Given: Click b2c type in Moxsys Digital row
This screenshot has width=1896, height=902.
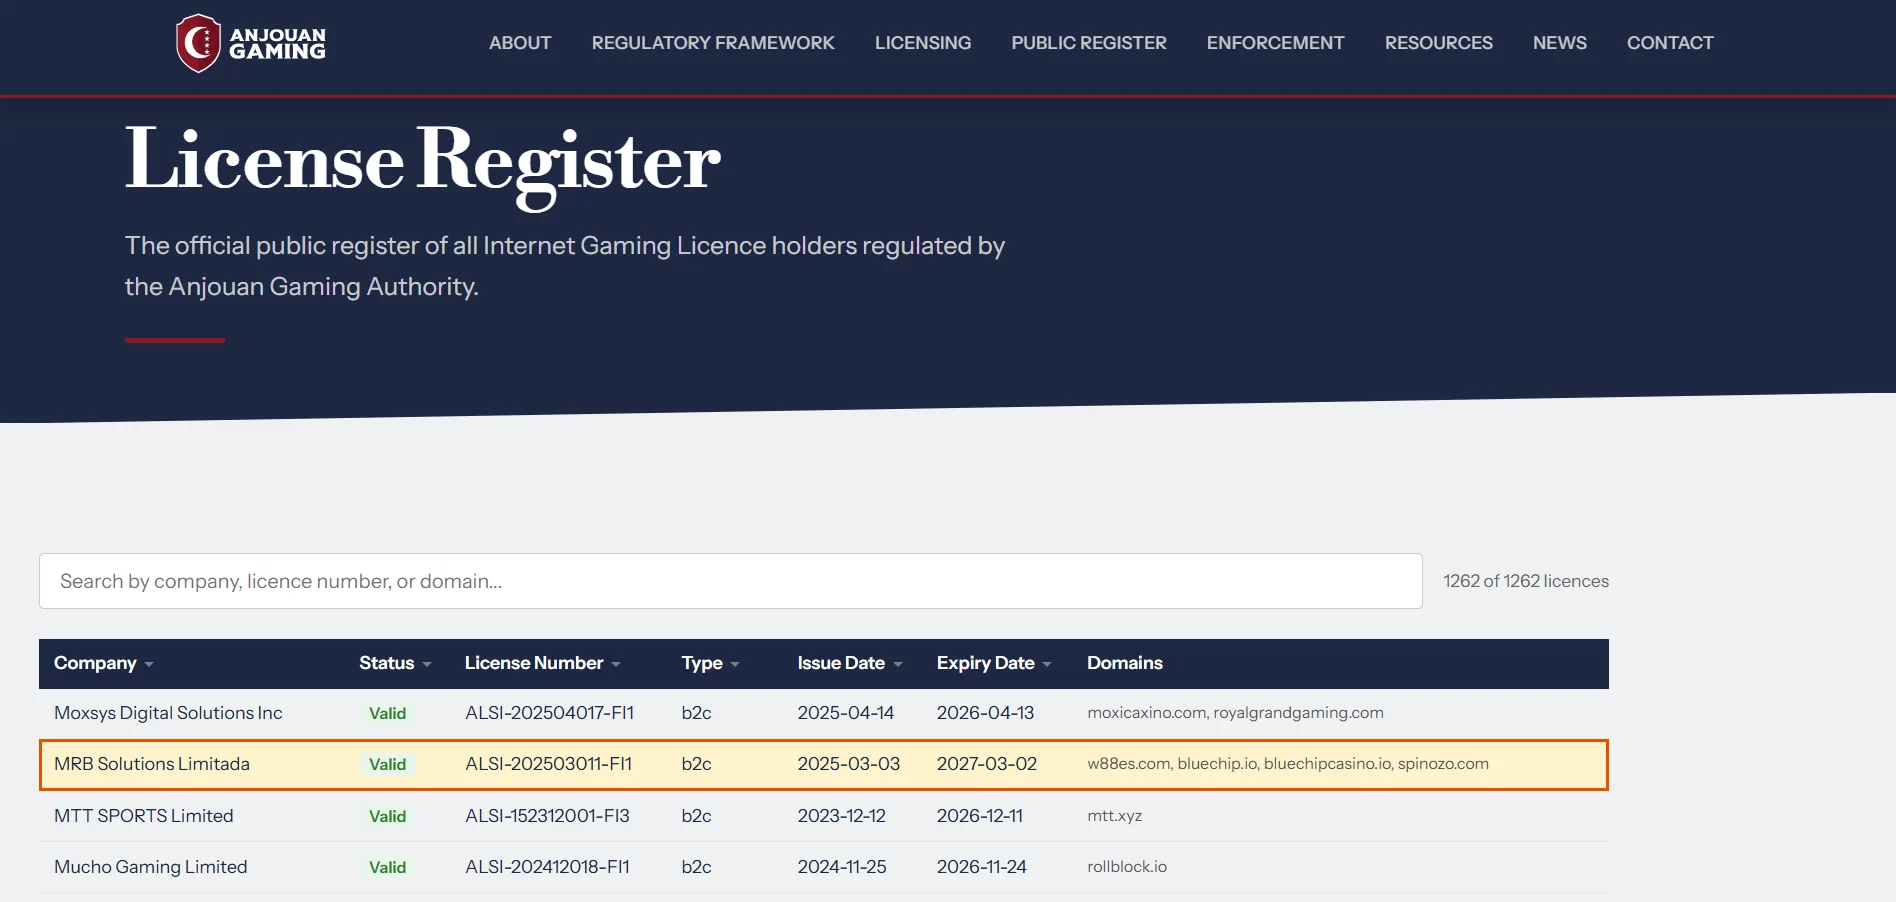Looking at the screenshot, I should (697, 713).
